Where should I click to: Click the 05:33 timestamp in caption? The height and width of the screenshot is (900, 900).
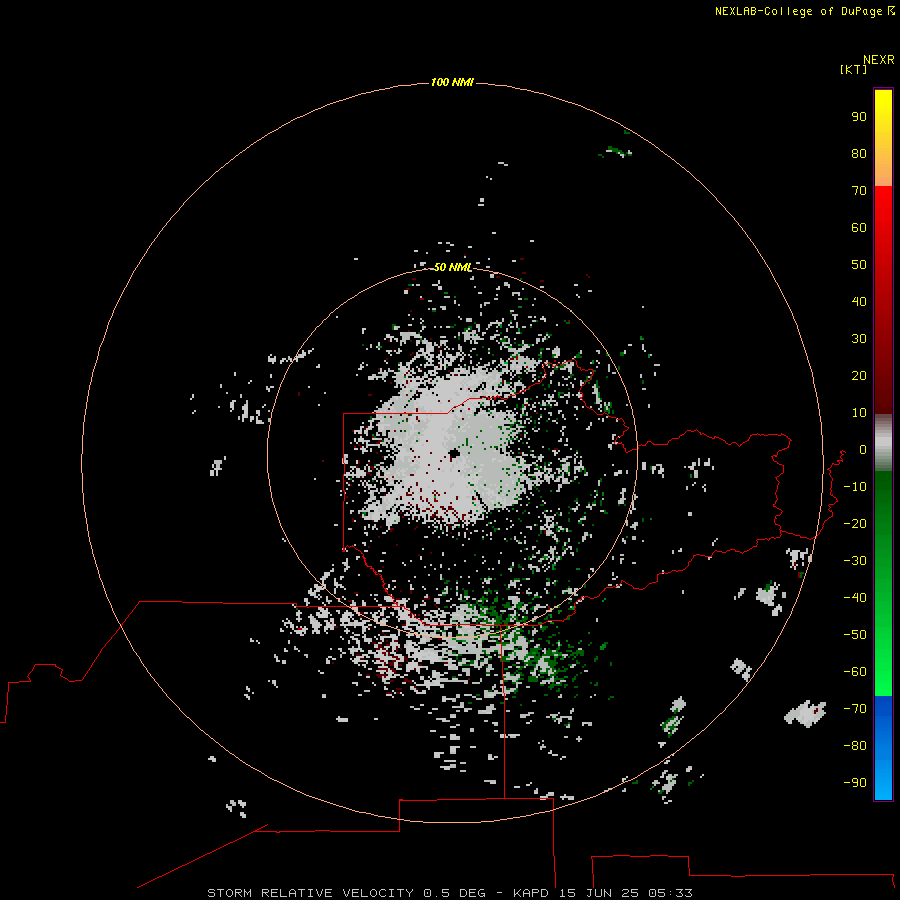tap(670, 893)
